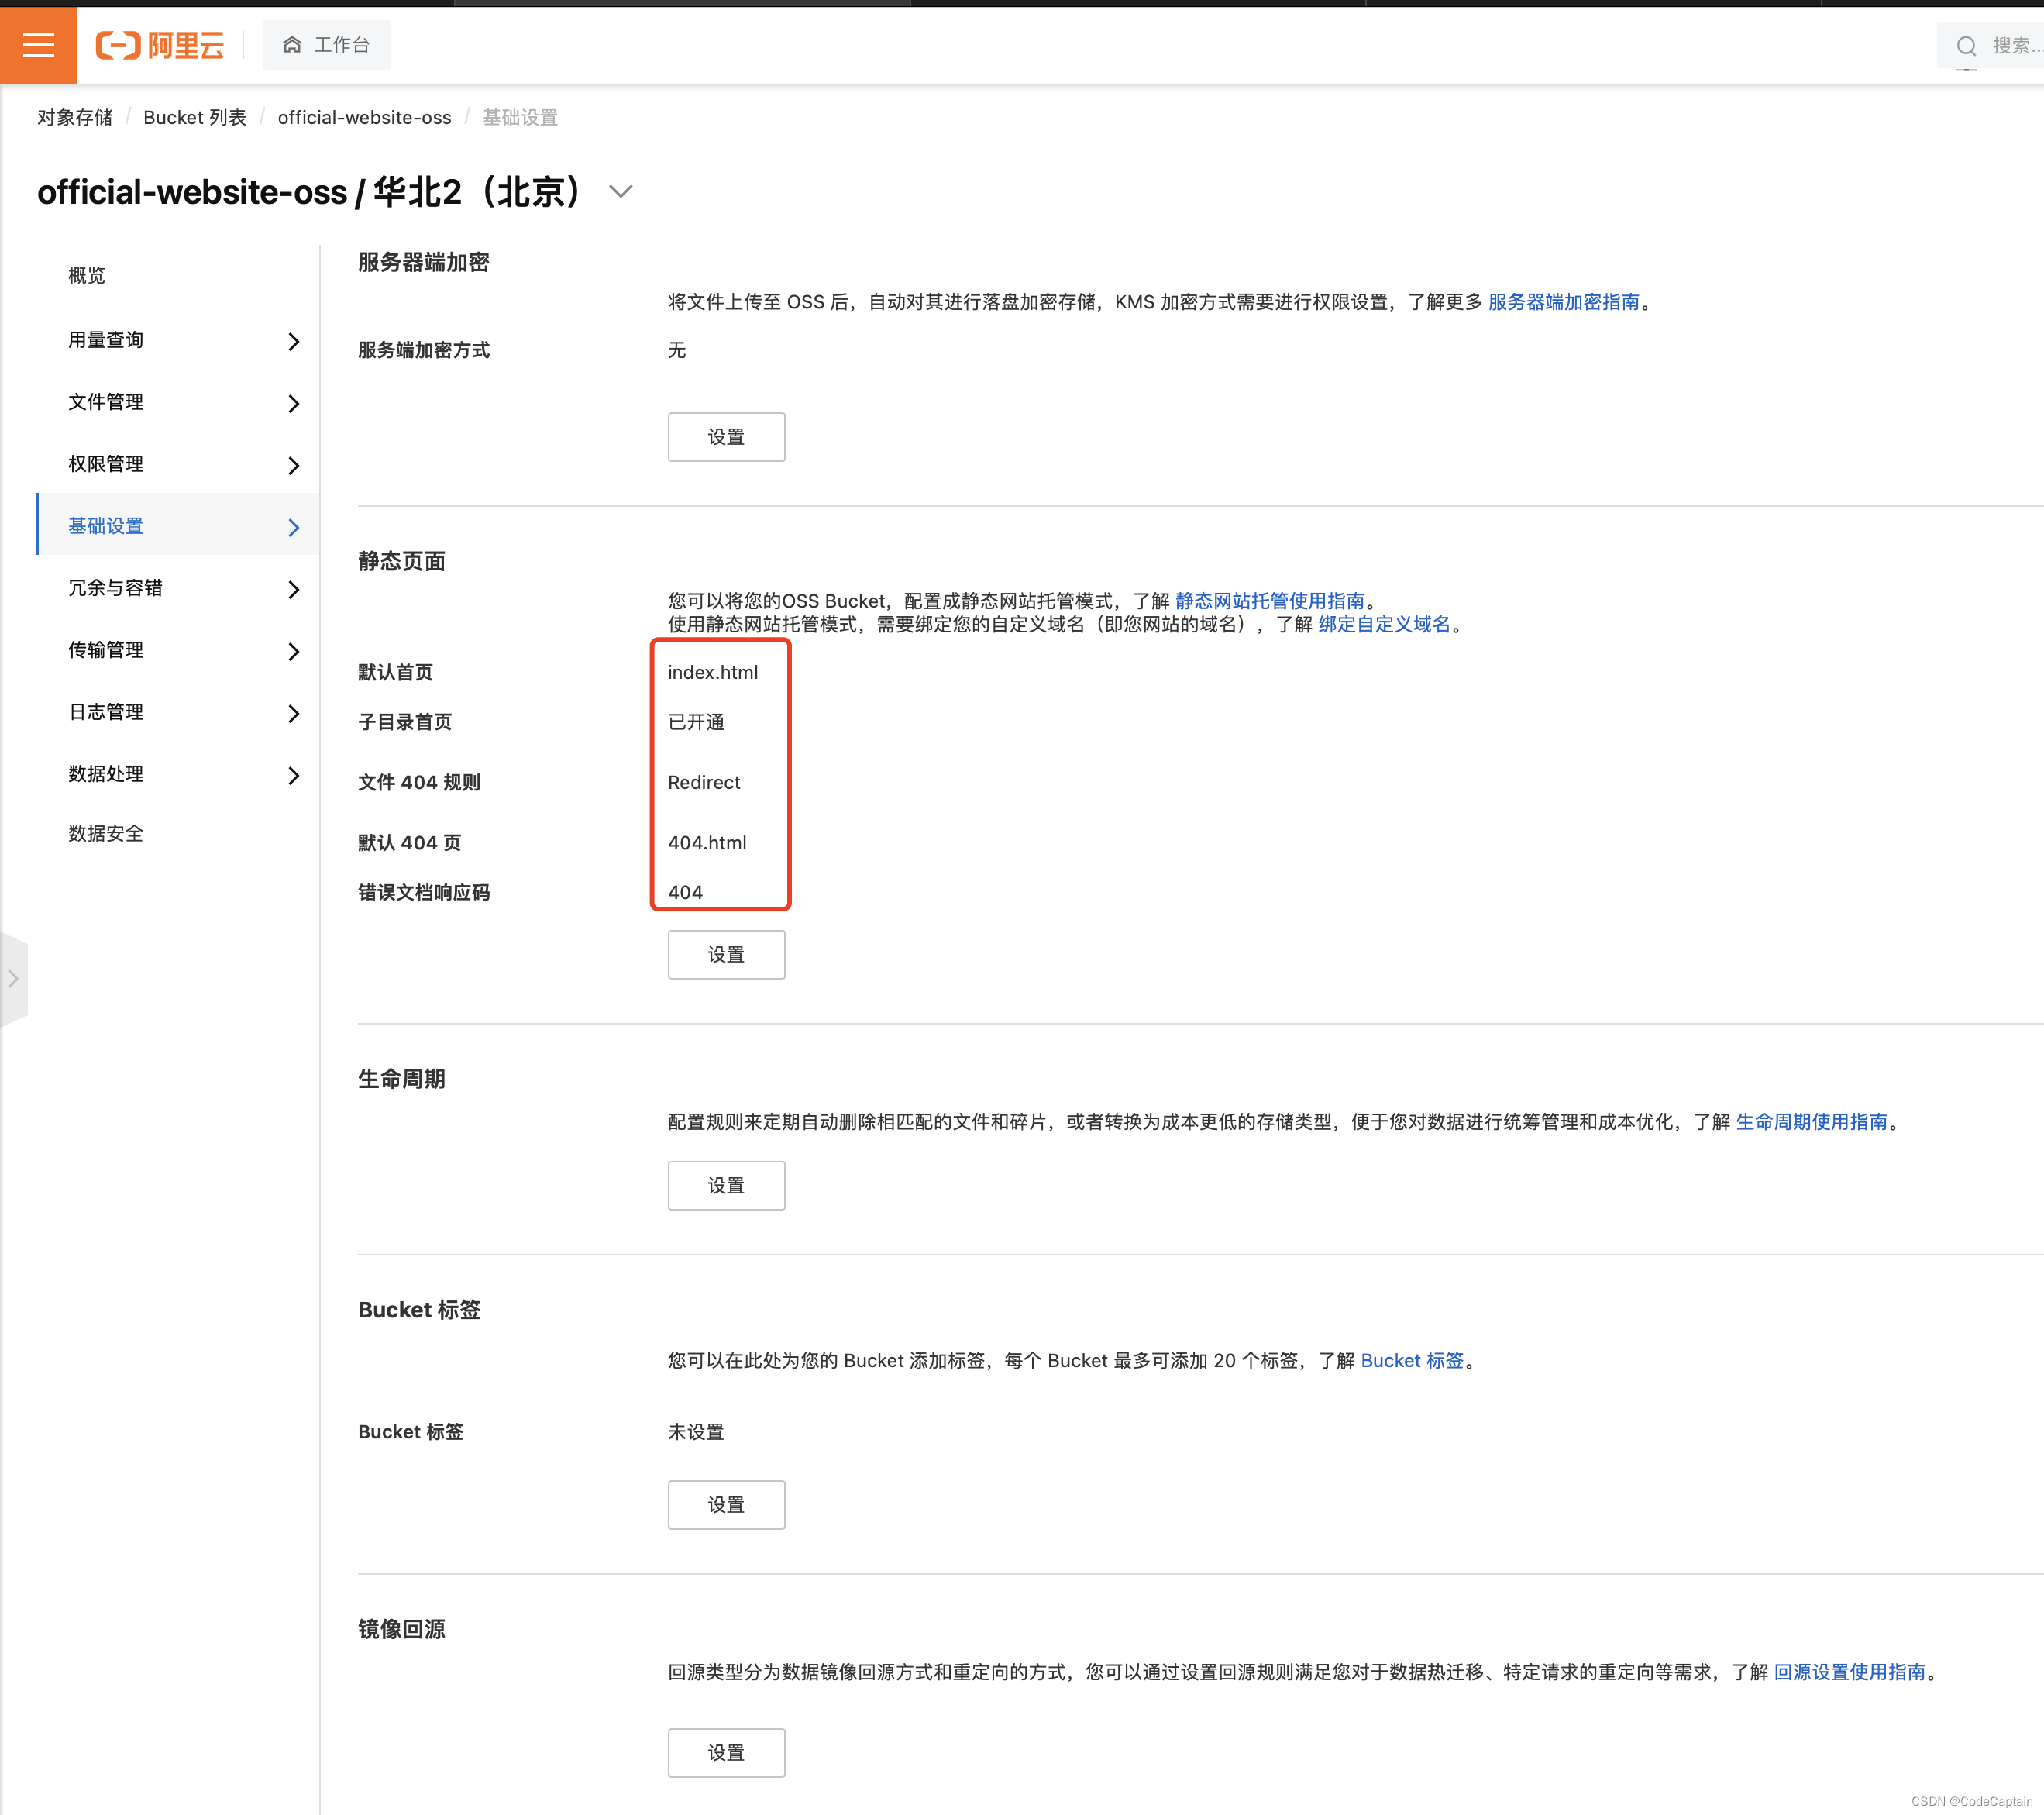Expand chevron next to 日志管理

(293, 713)
